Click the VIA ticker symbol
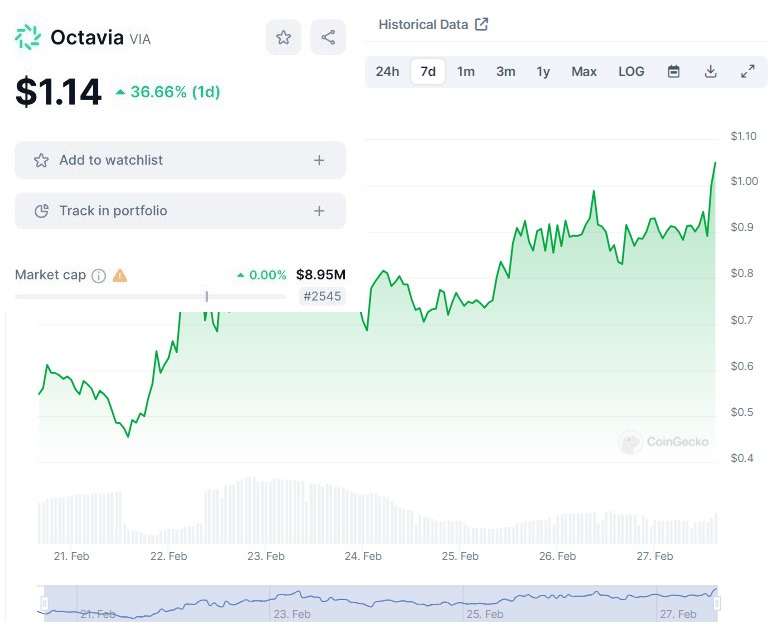 pos(140,39)
